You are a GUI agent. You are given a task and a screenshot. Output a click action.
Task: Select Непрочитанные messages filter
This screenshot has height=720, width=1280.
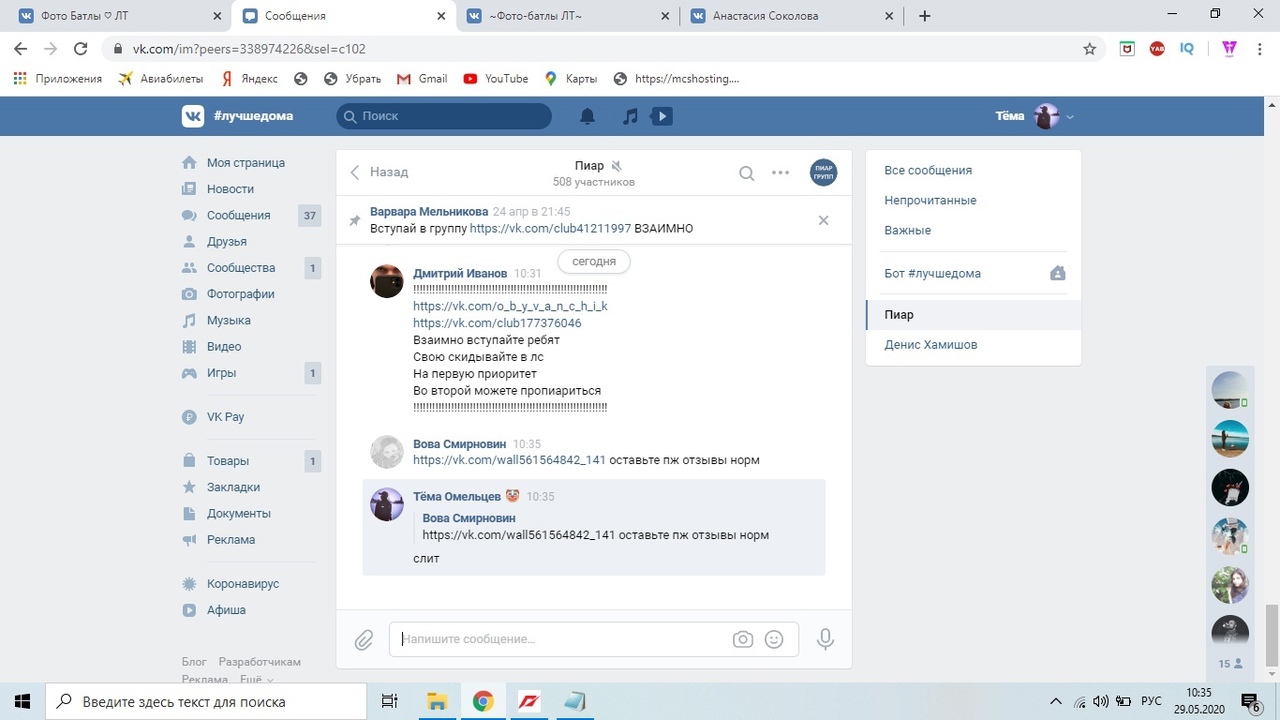point(930,200)
